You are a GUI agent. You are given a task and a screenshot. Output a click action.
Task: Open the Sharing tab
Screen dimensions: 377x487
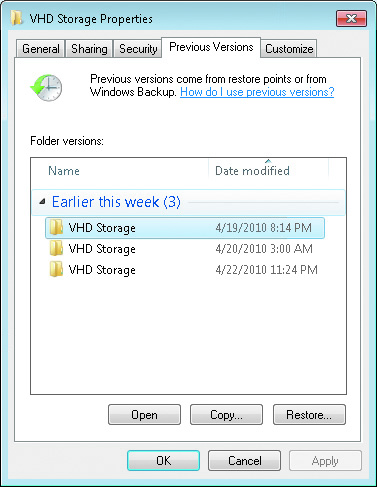pos(89,49)
